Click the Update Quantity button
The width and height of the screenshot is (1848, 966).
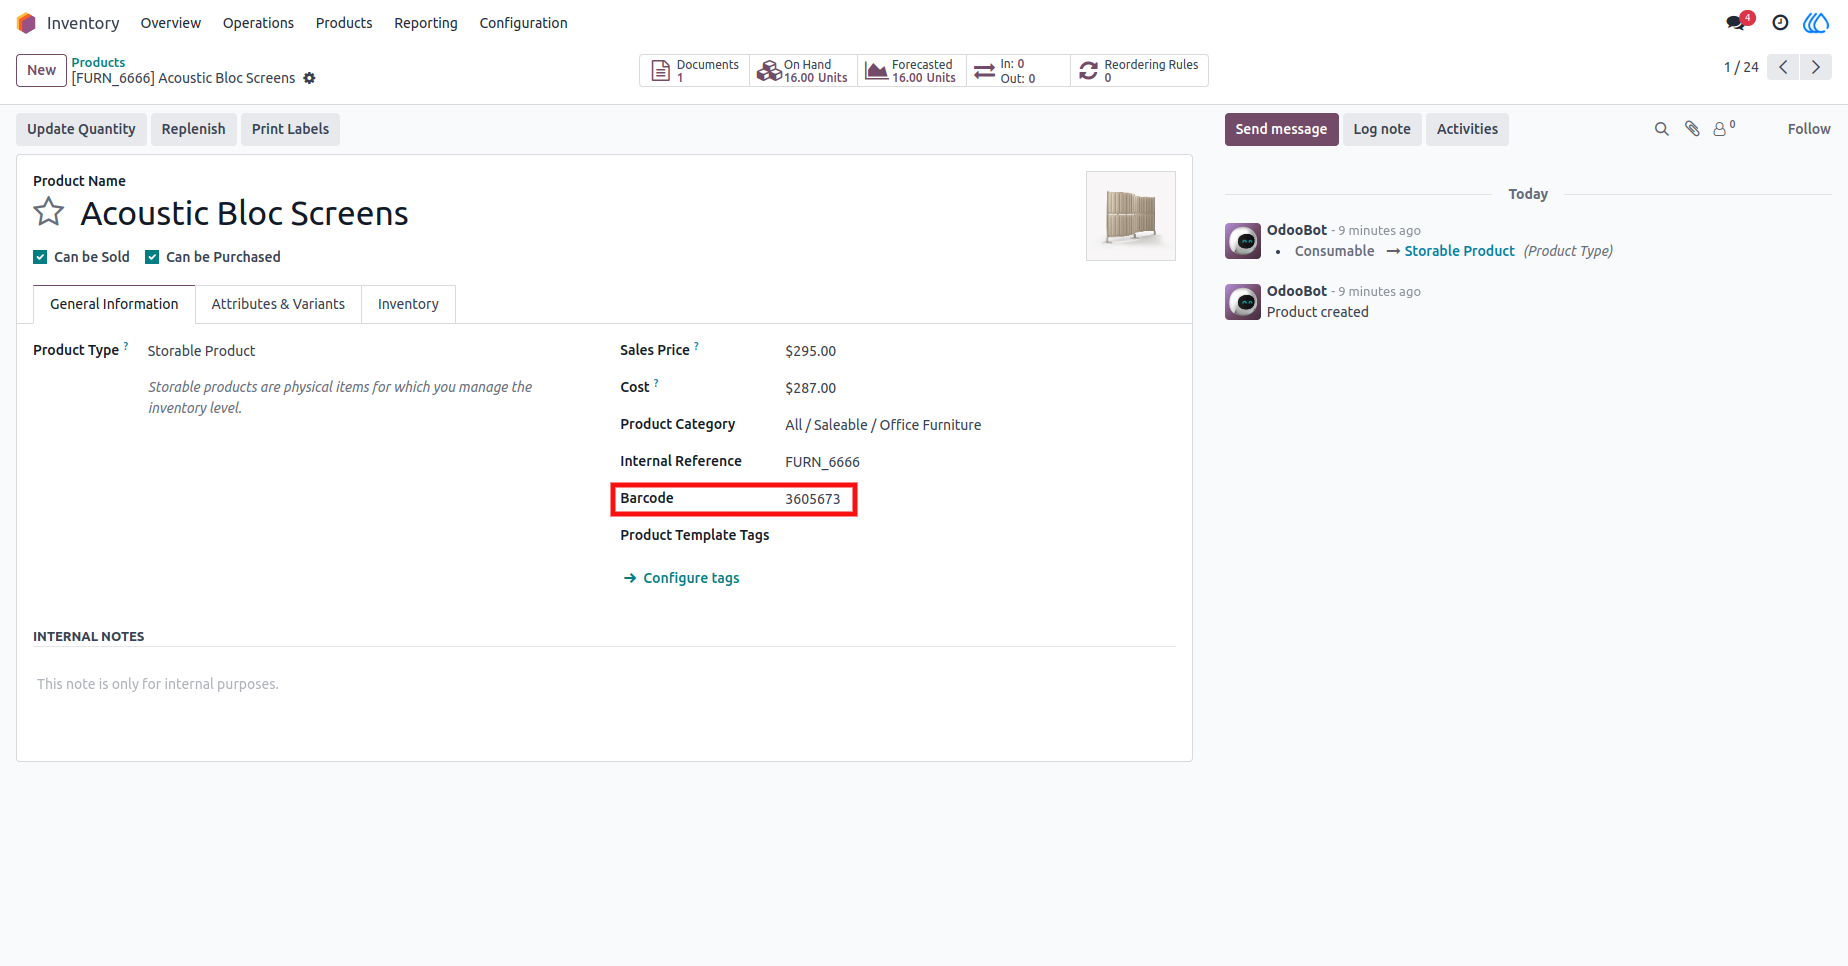(x=81, y=129)
